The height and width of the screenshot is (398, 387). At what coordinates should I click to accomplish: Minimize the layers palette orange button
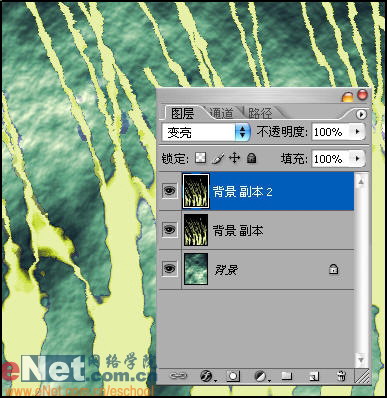pyautogui.click(x=347, y=97)
